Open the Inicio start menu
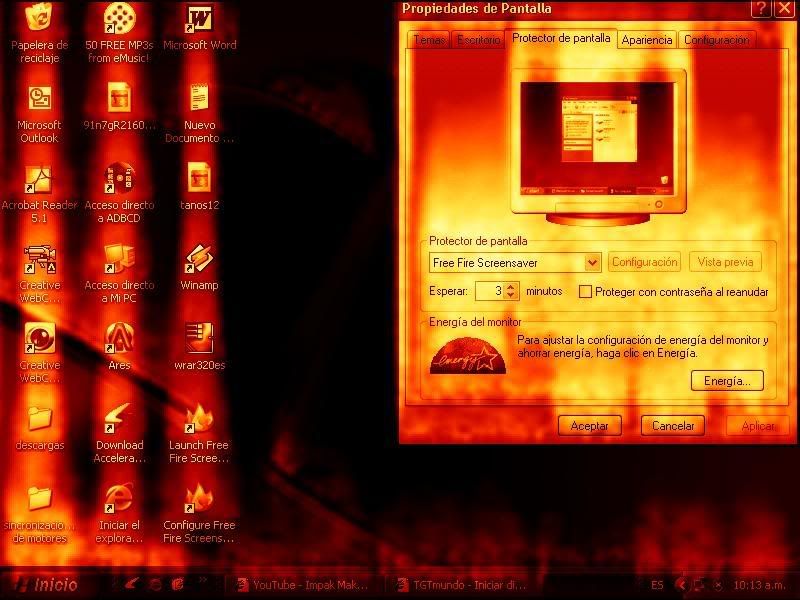 [45, 585]
